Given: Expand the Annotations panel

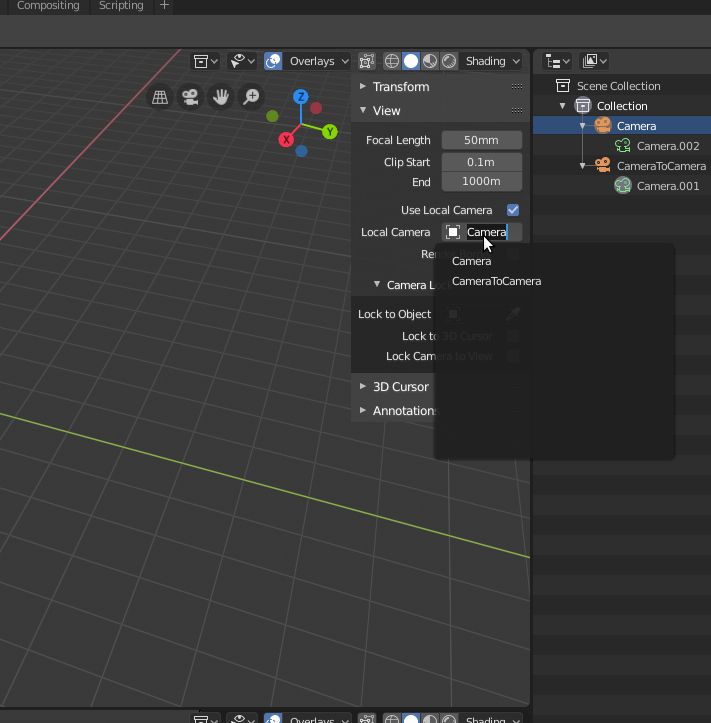Looking at the screenshot, I should point(363,410).
